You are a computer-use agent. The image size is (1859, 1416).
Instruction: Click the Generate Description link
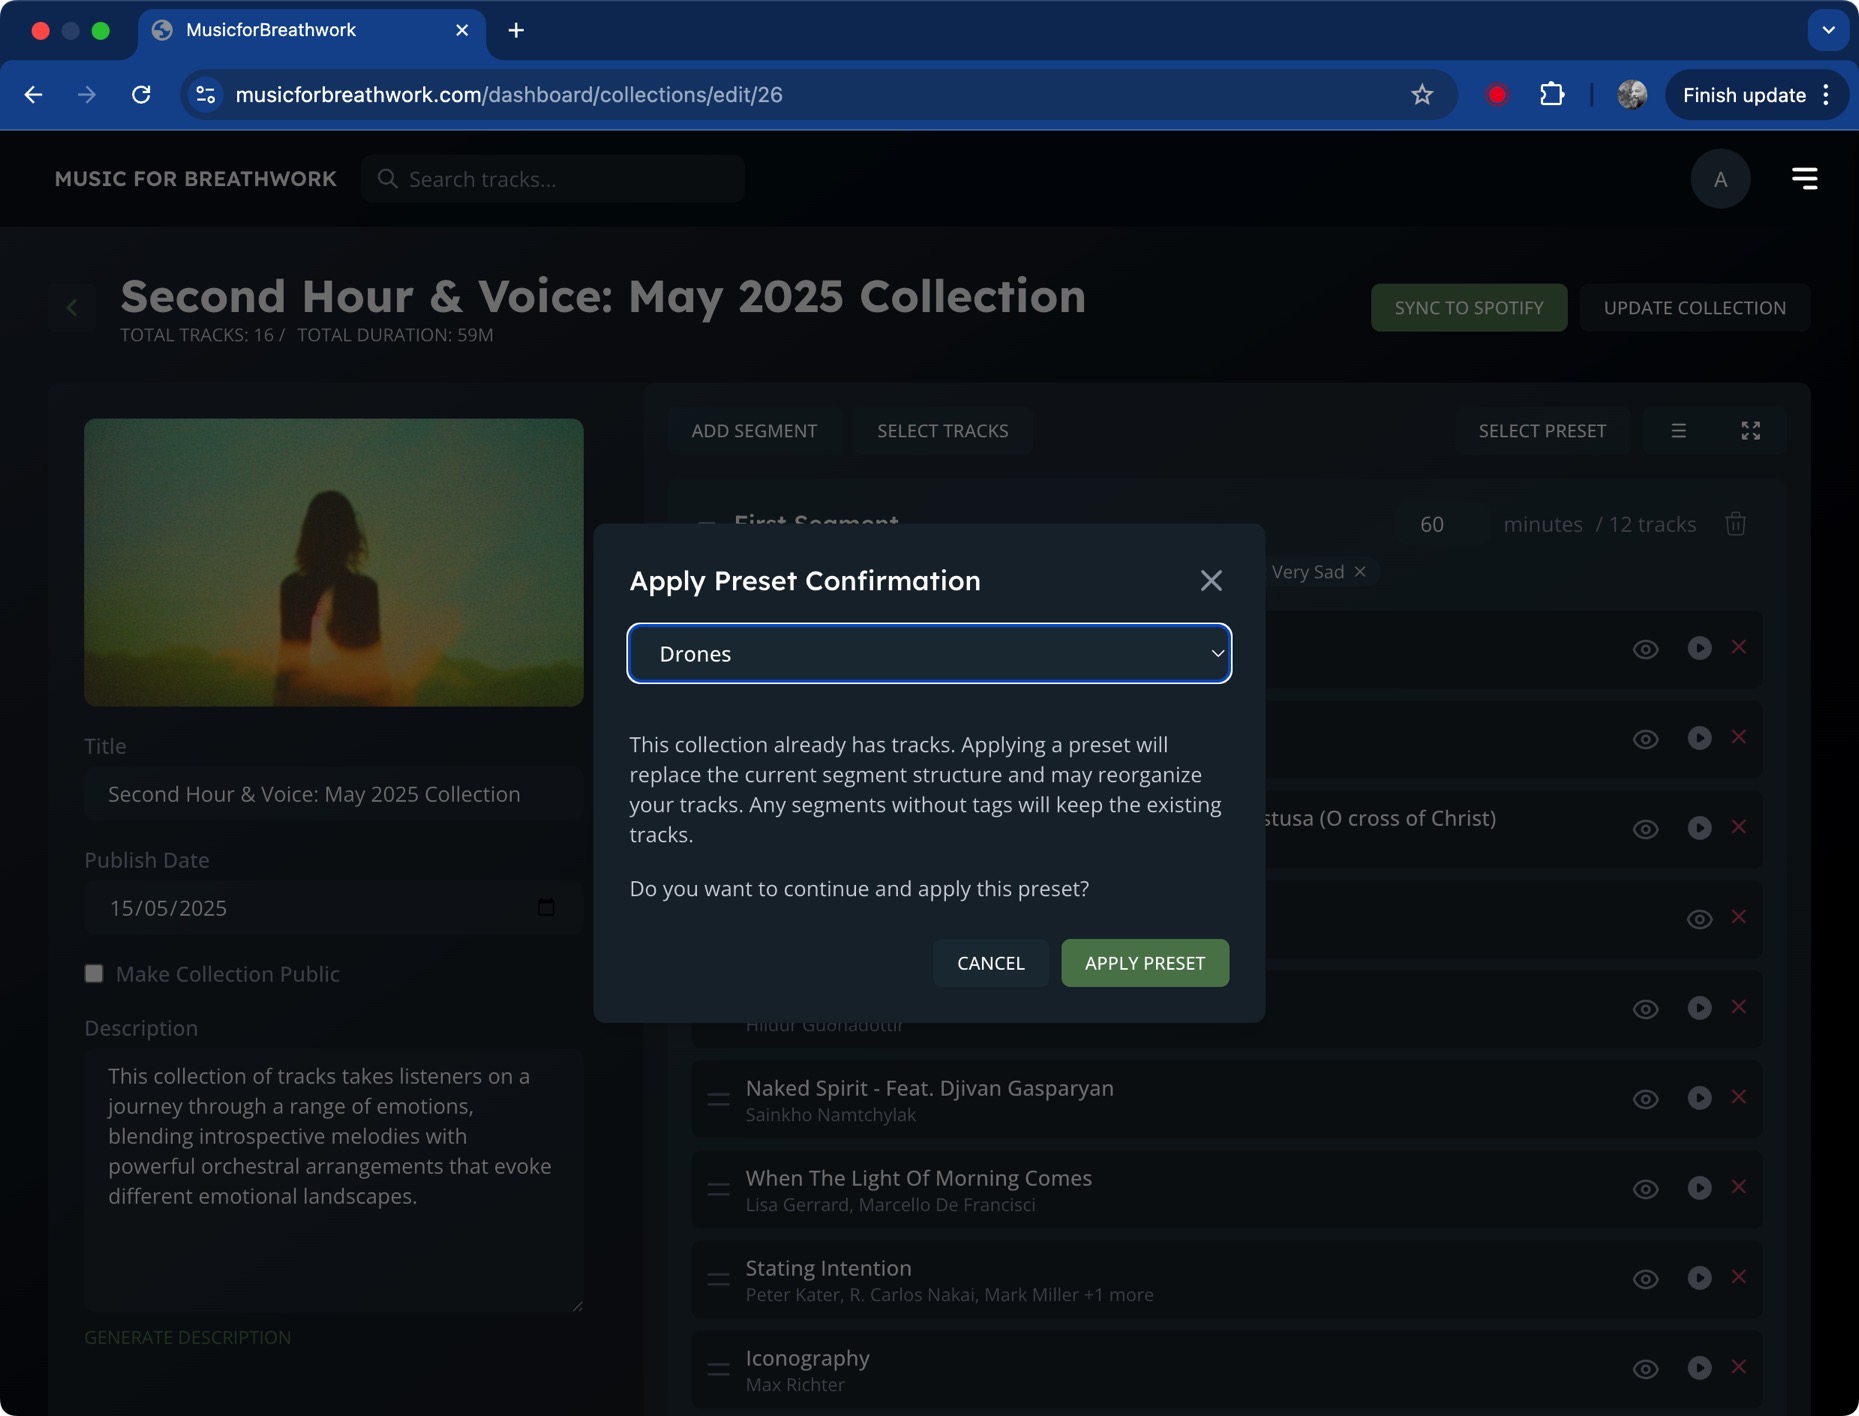coord(187,1338)
